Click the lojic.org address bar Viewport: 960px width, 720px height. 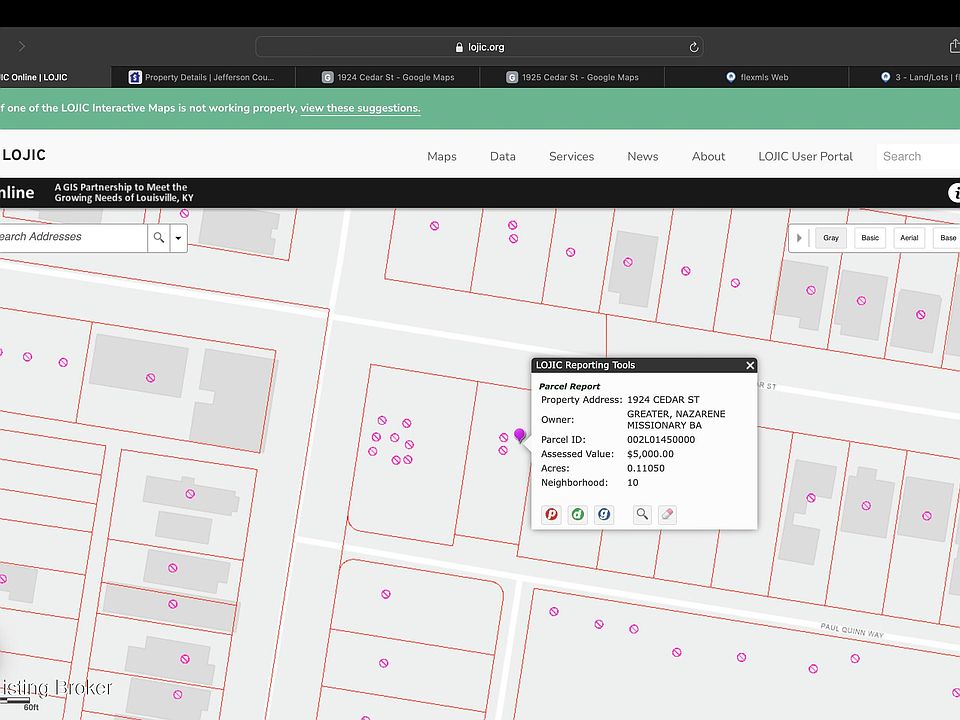[479, 47]
